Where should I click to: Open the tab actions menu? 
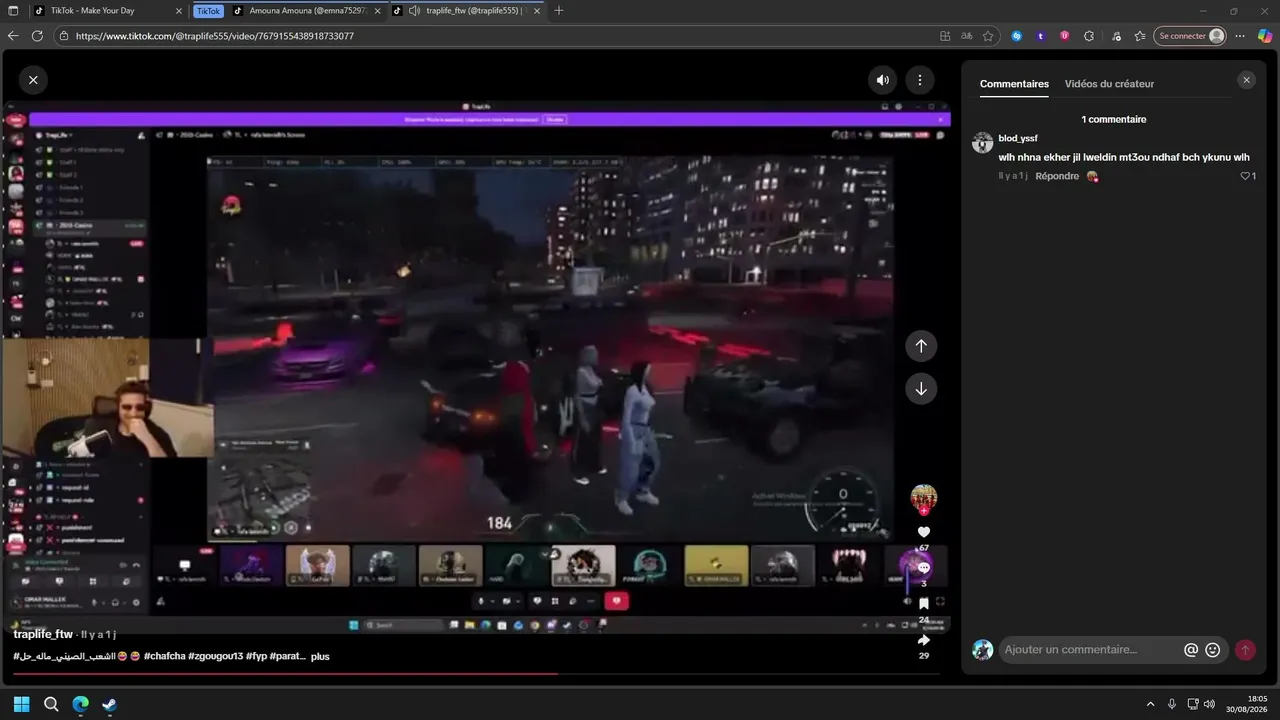tap(13, 11)
